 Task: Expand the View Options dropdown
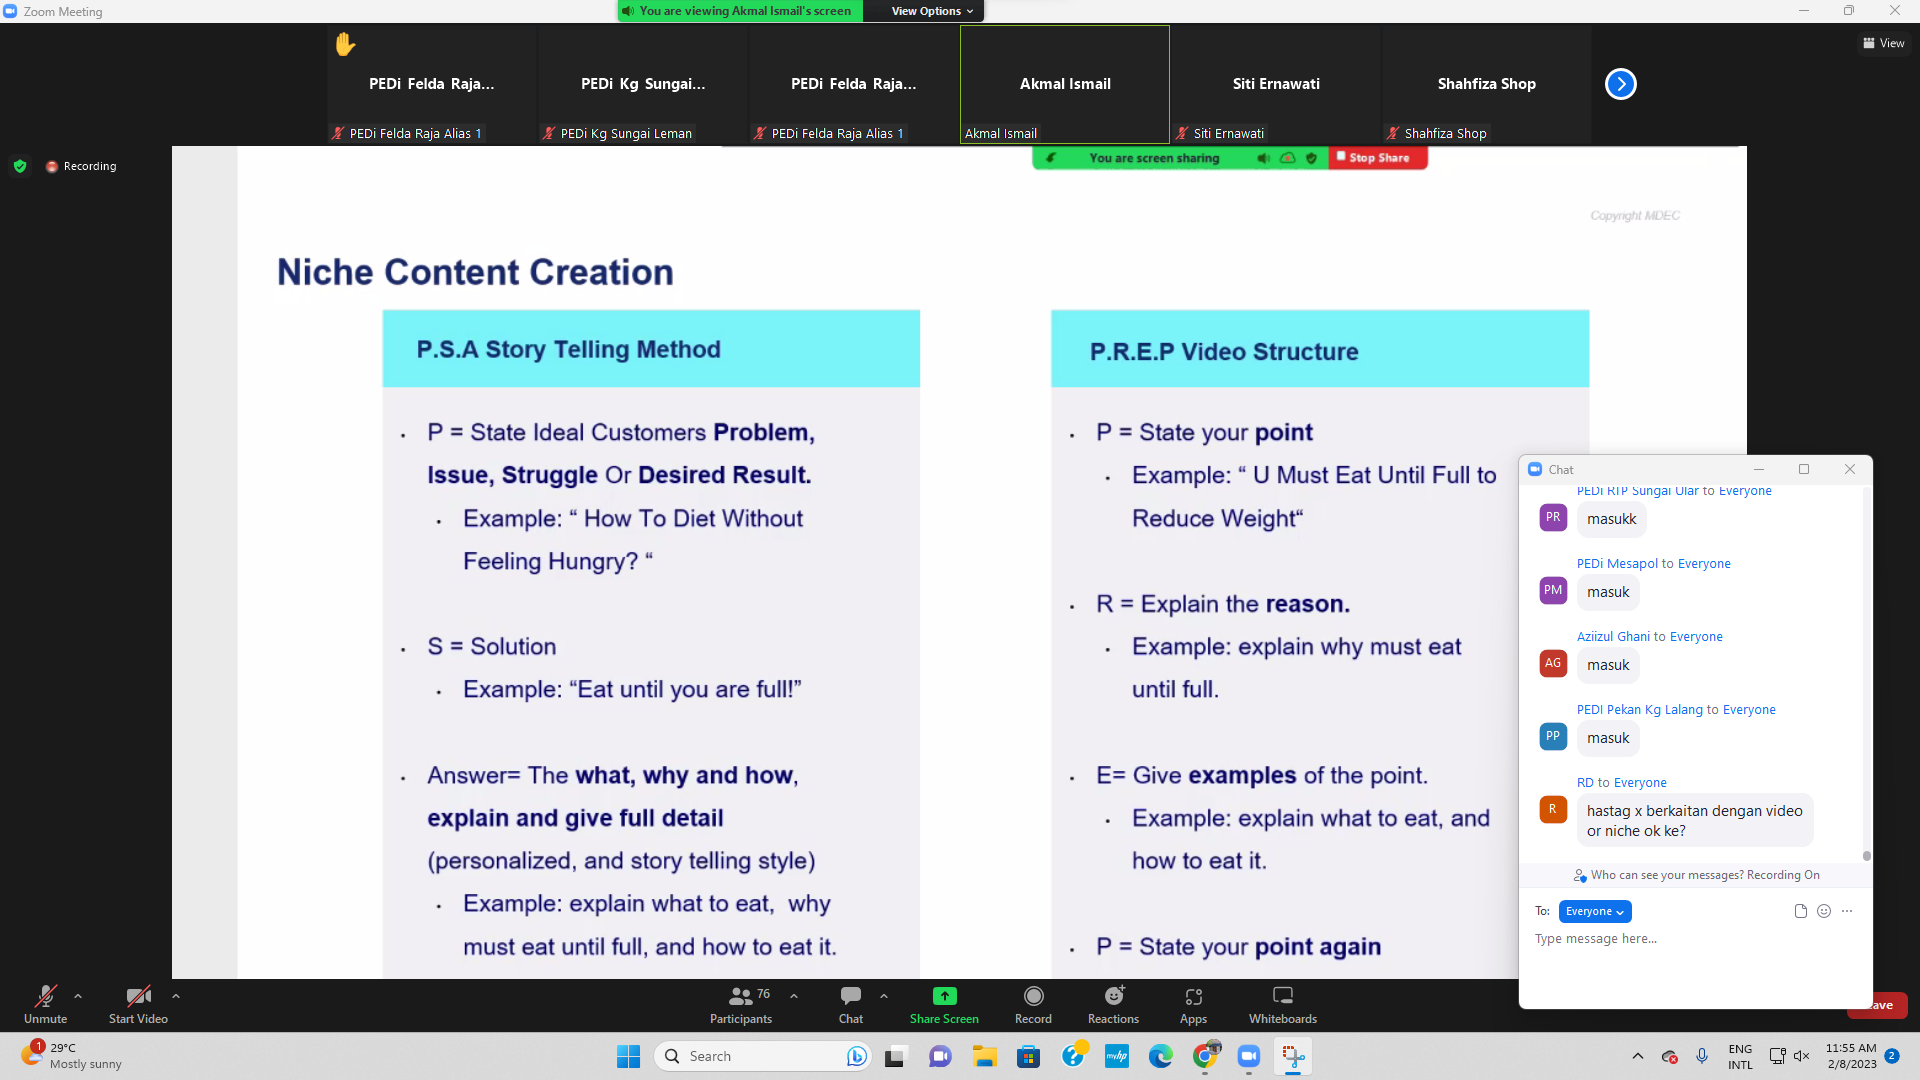[x=931, y=11]
